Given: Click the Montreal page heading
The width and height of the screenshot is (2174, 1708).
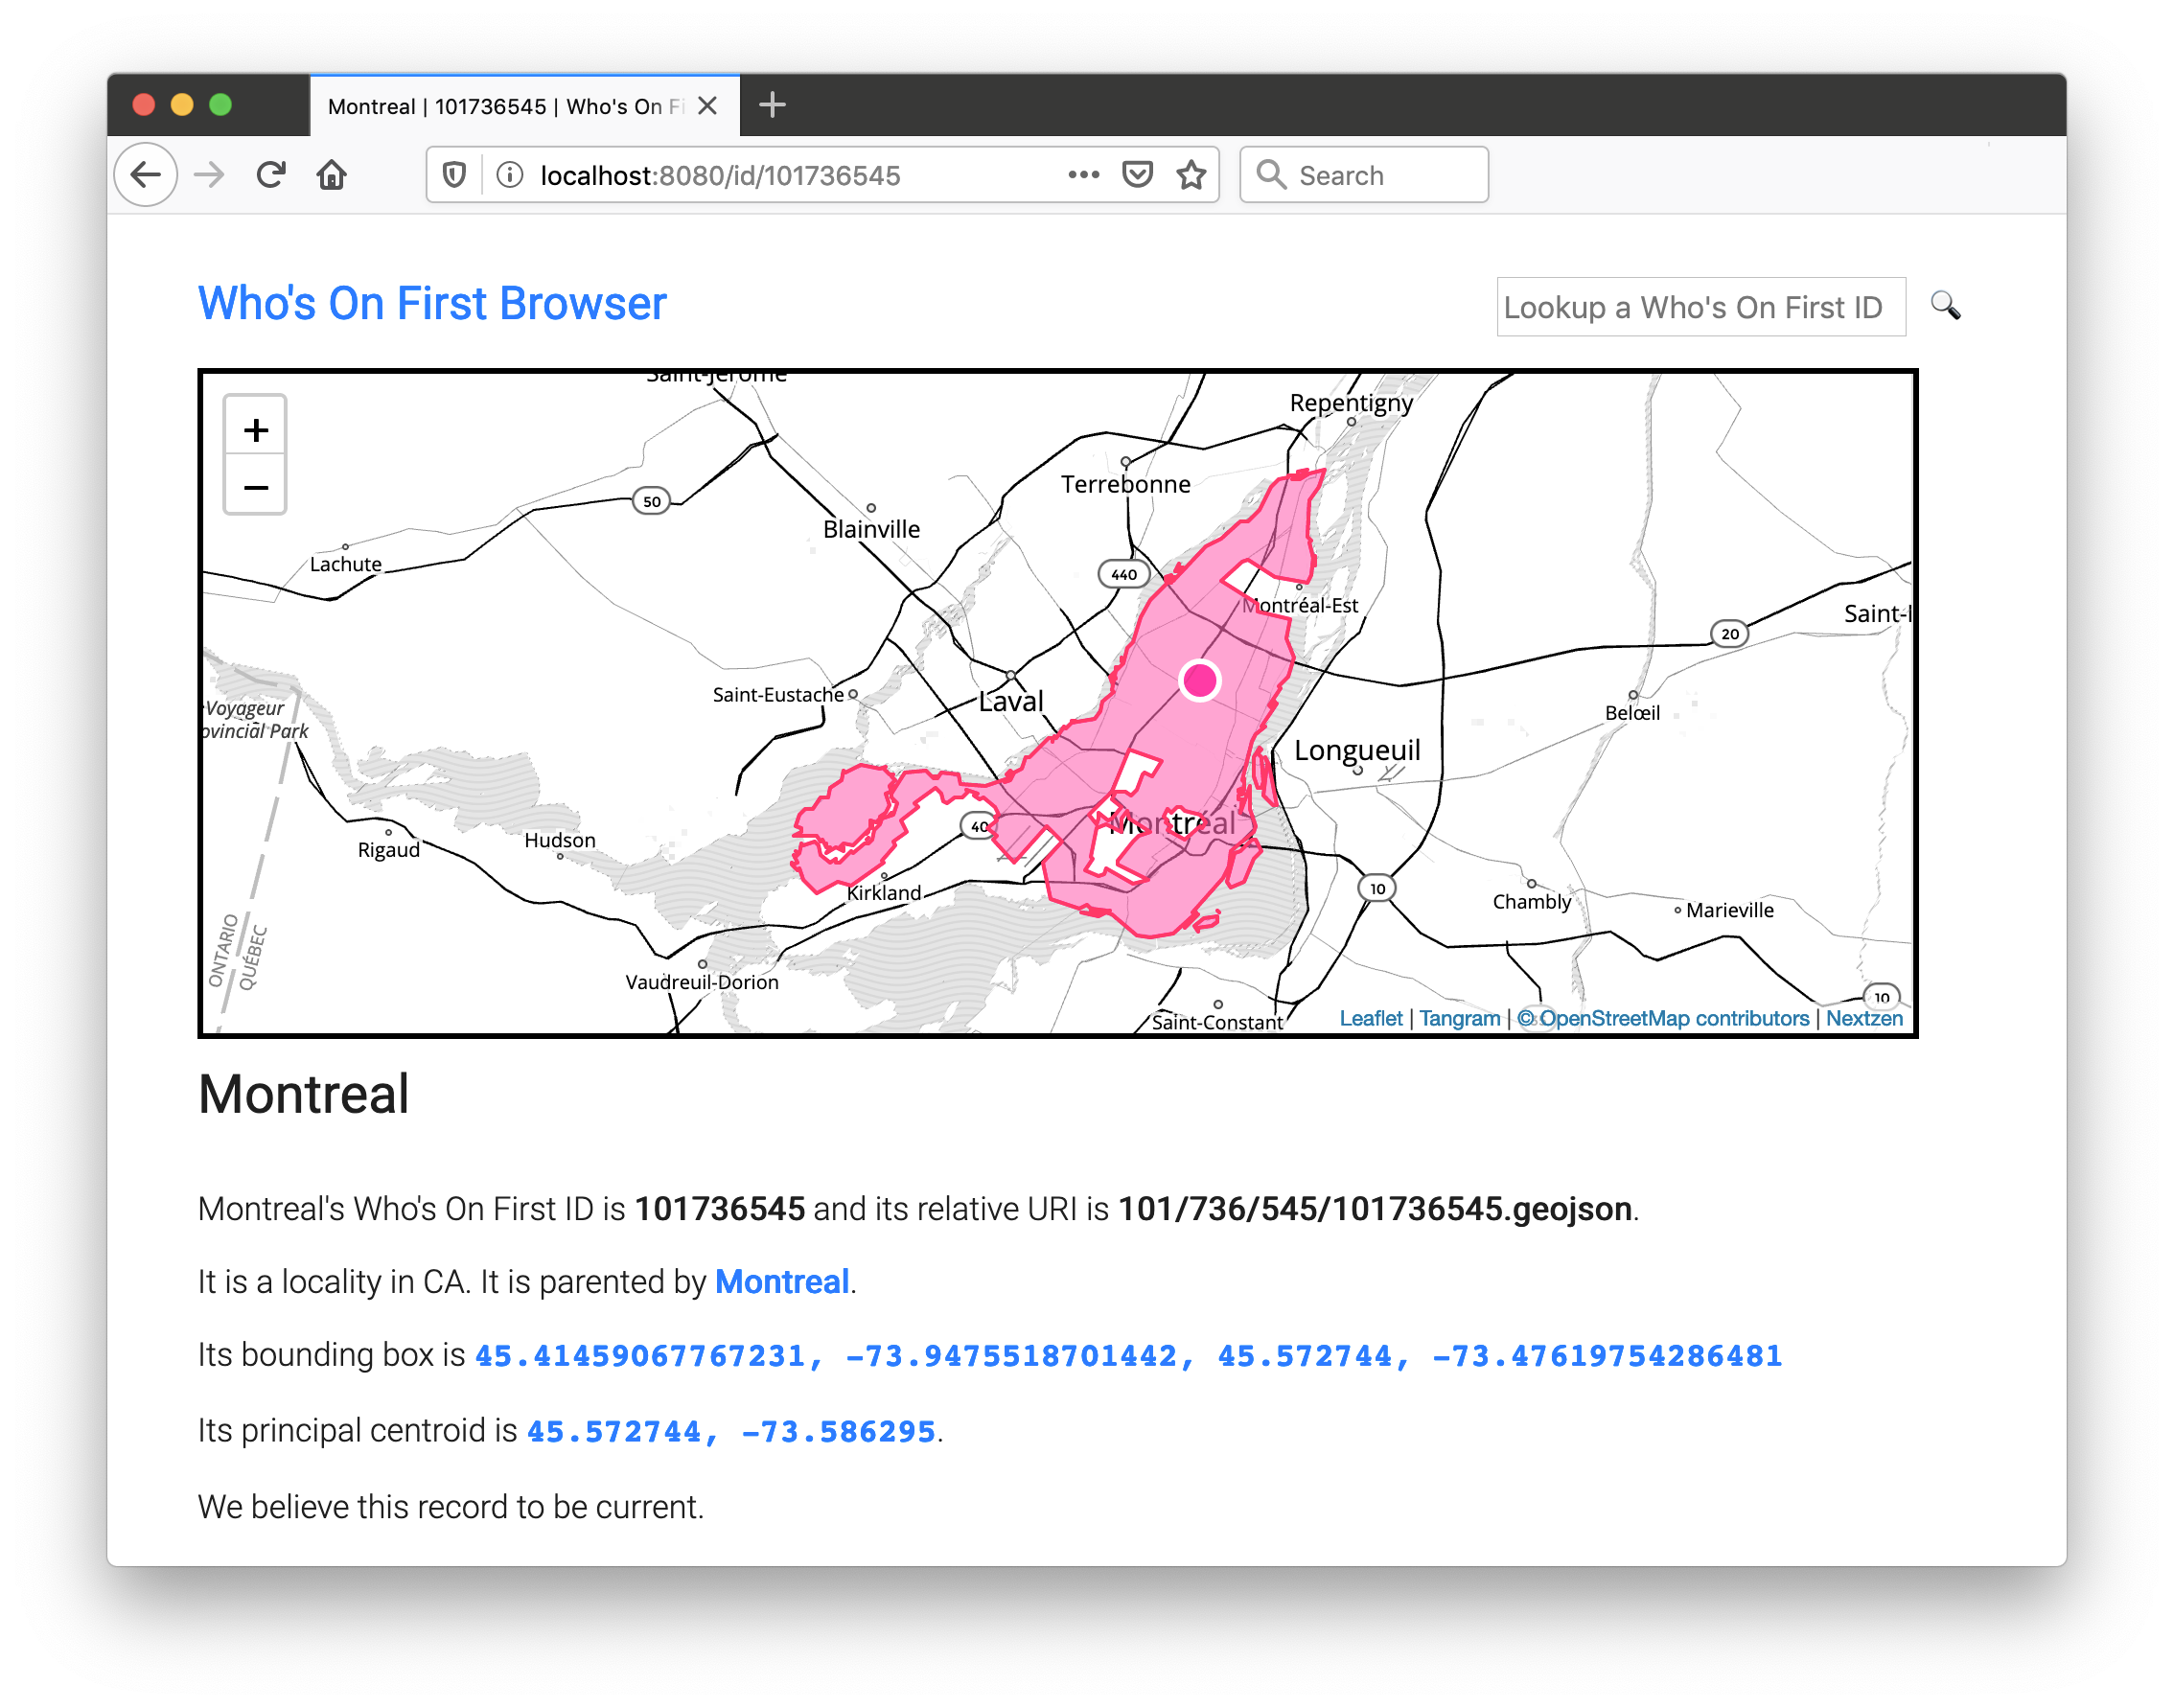Looking at the screenshot, I should tap(304, 1094).
